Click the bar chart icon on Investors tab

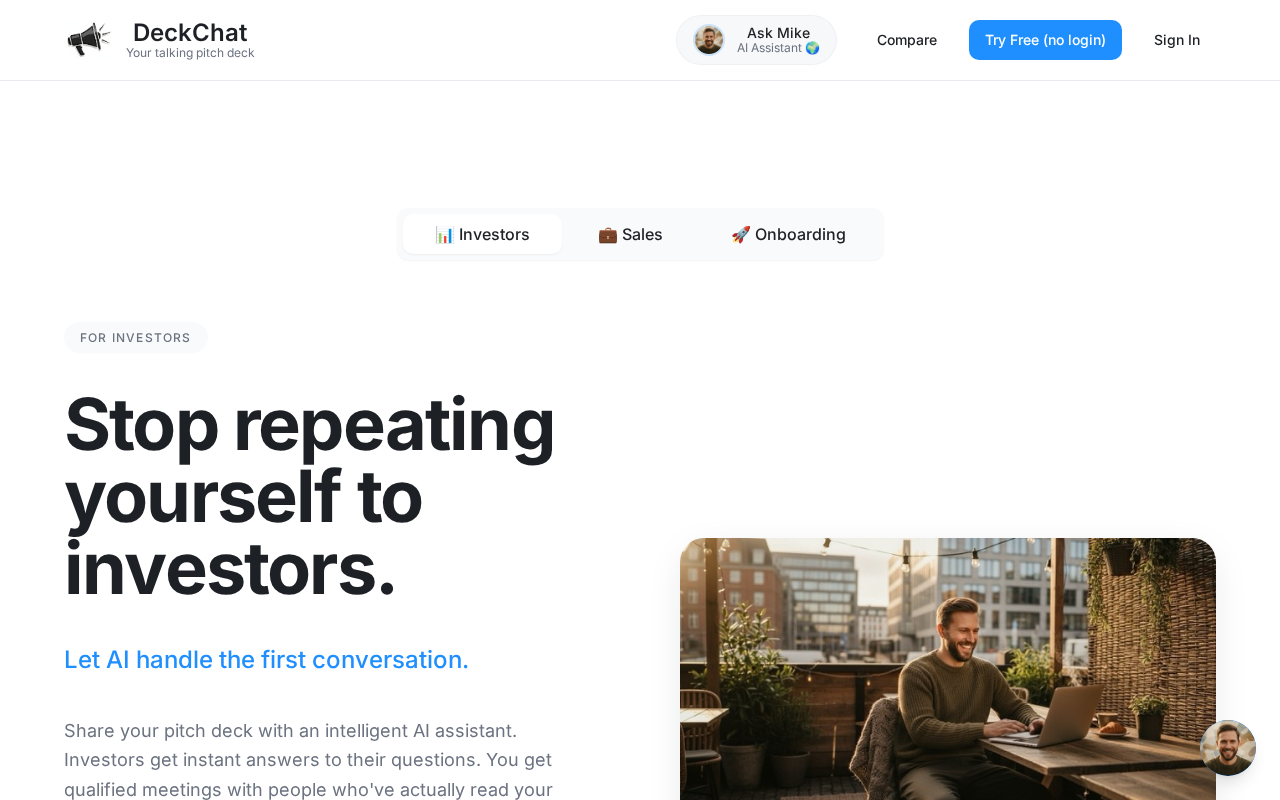tap(444, 234)
